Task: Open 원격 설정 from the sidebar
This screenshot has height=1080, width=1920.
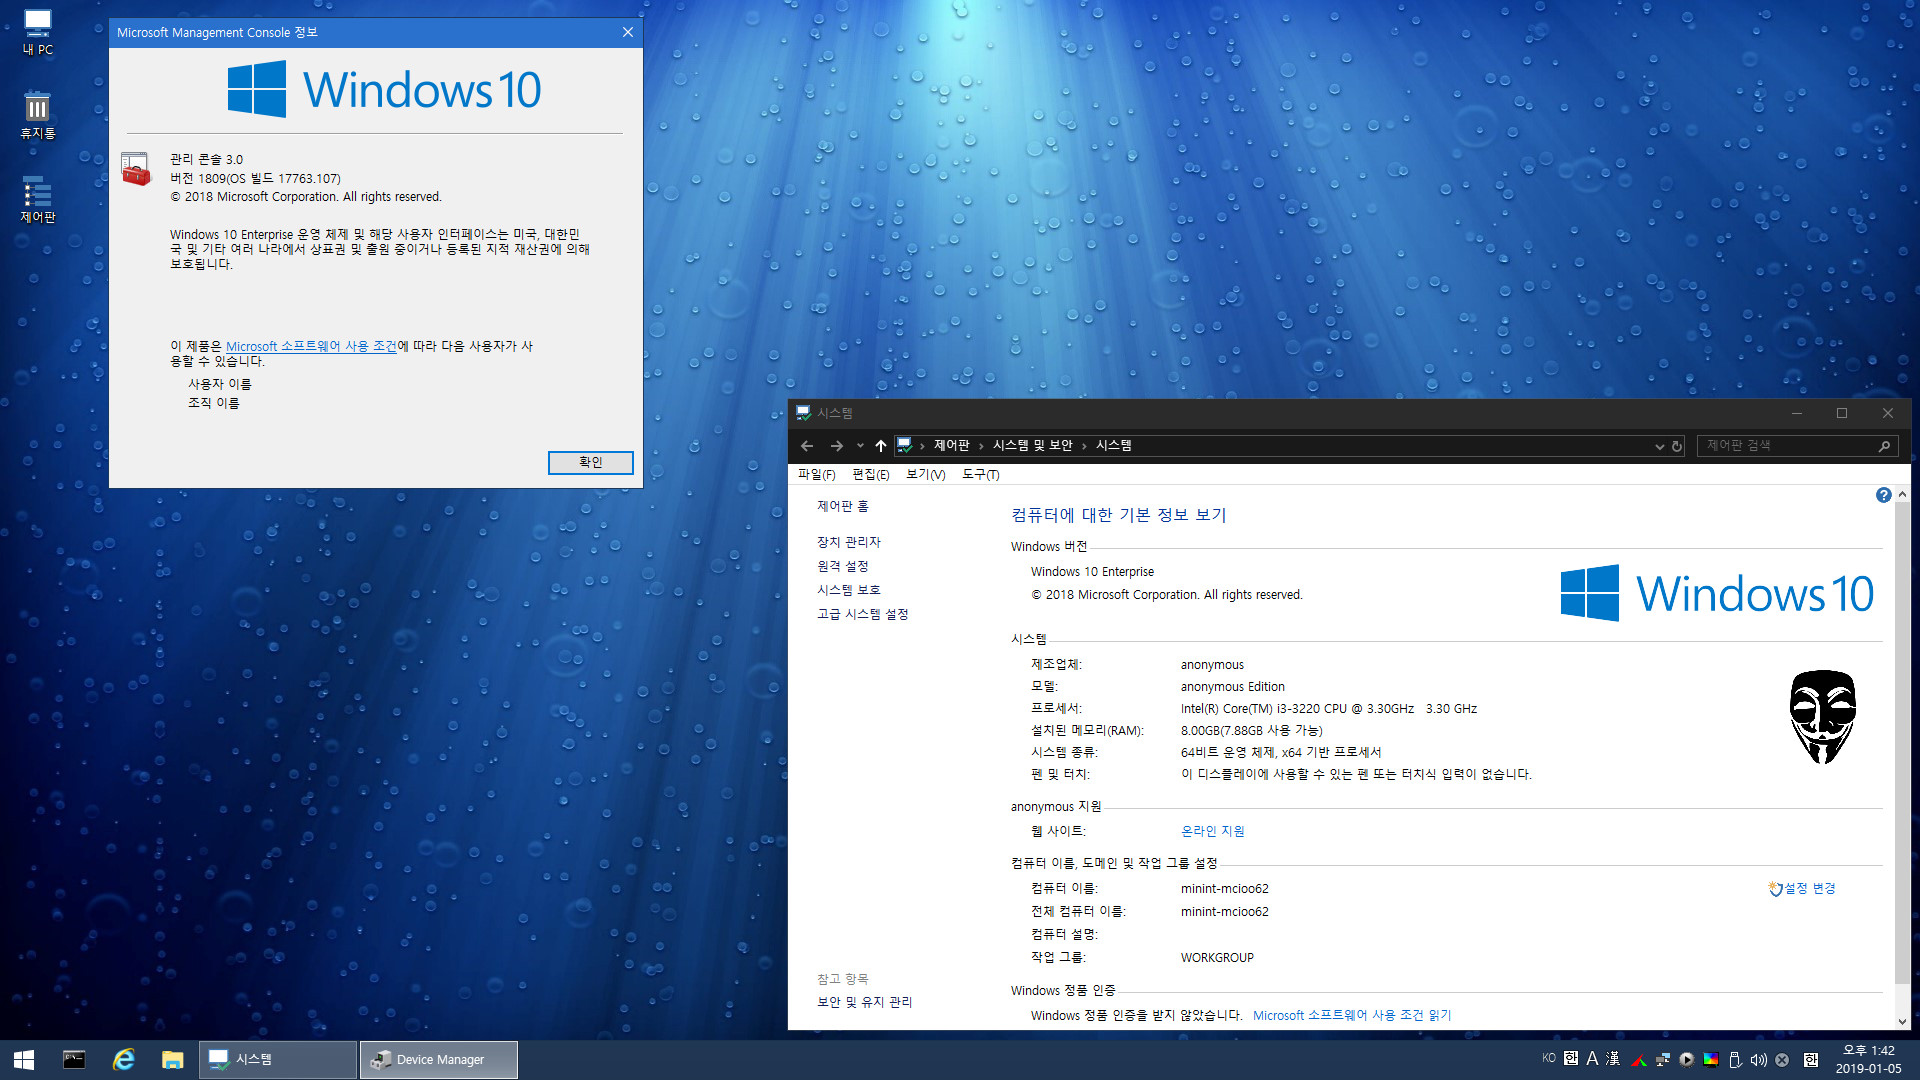Action: (843, 566)
